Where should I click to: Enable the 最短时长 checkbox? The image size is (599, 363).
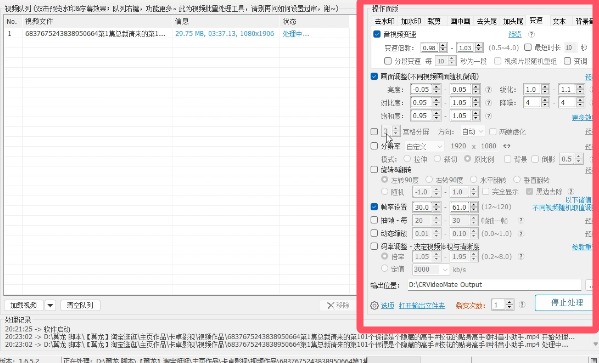[528, 47]
